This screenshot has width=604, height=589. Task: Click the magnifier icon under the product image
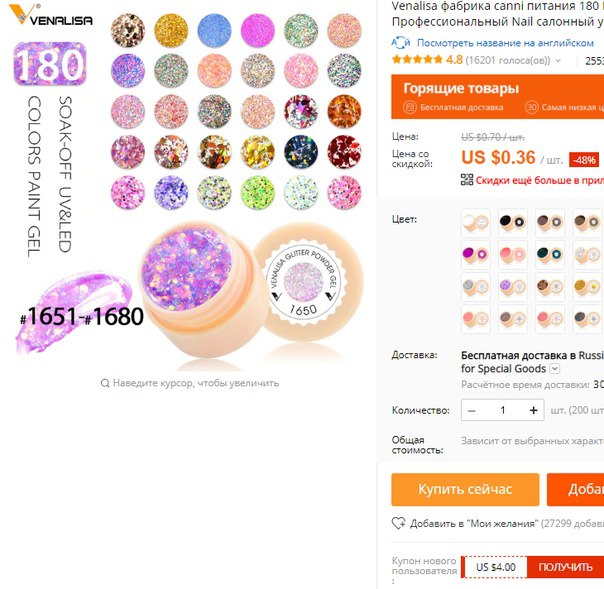[105, 383]
